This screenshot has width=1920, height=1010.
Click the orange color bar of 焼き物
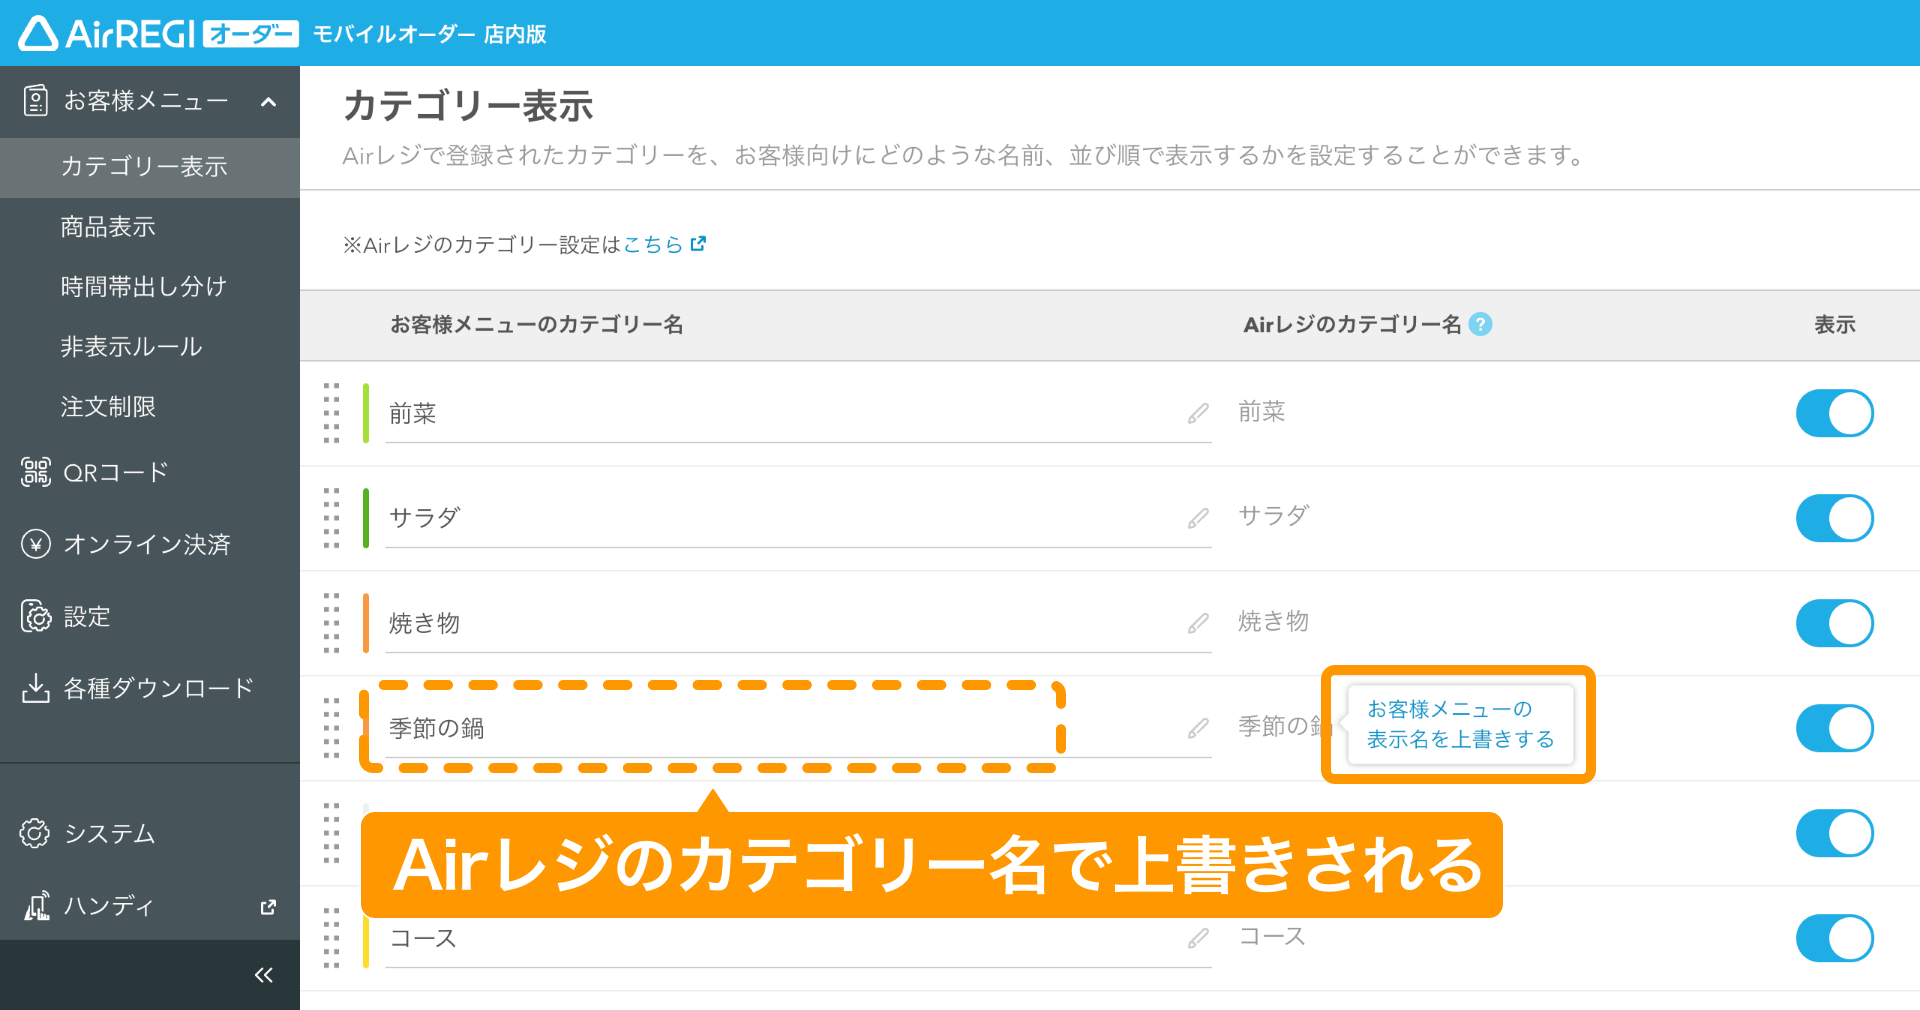[x=366, y=623]
